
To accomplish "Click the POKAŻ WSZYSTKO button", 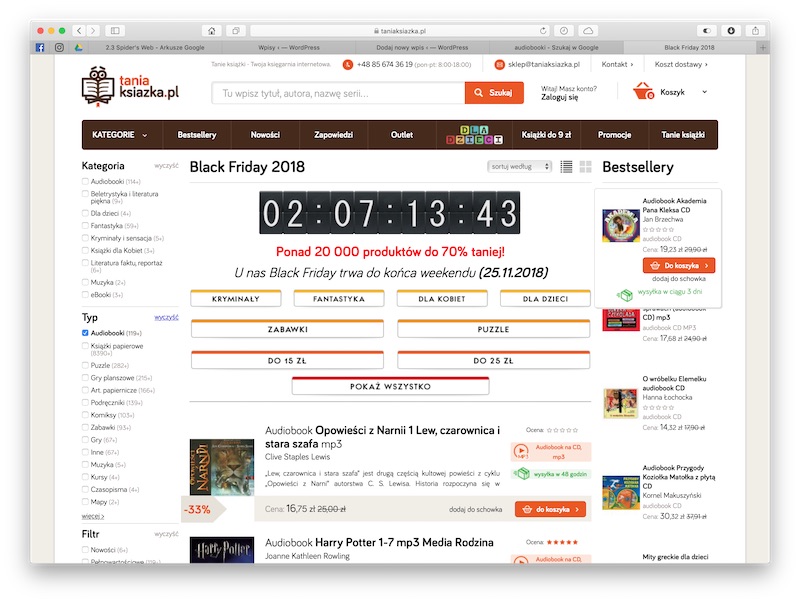I will [390, 386].
